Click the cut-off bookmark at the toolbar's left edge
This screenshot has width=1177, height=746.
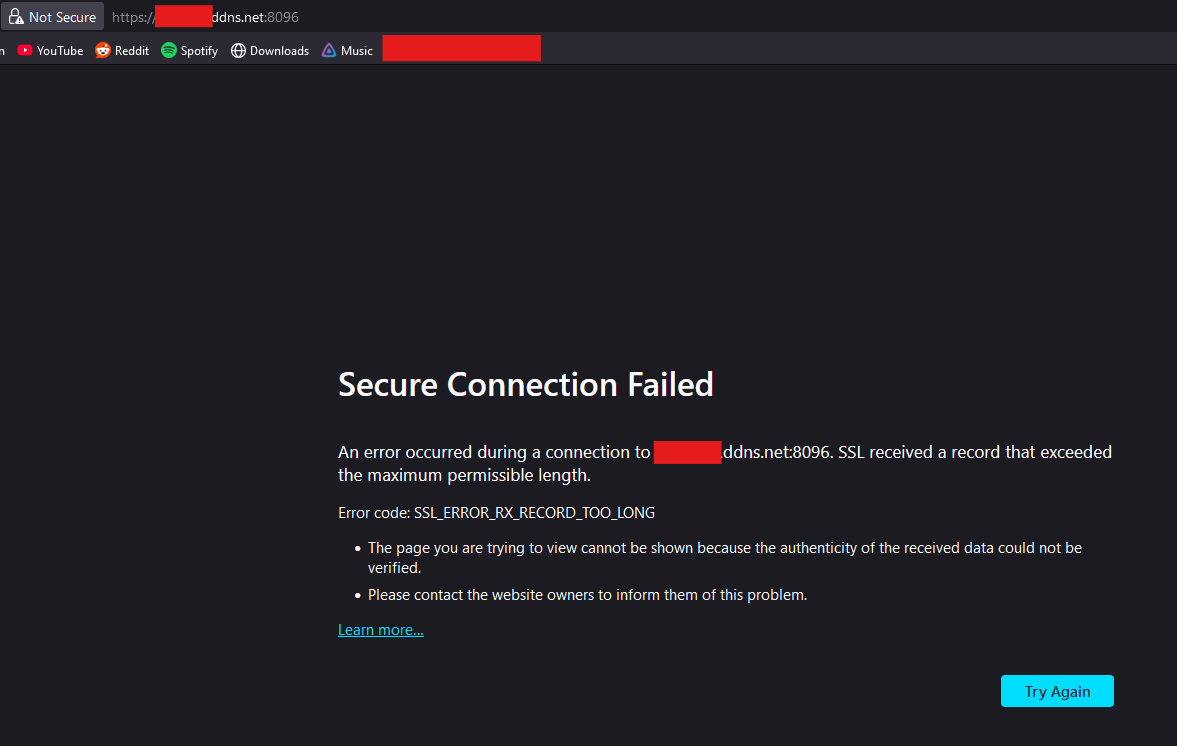click(x=2, y=50)
